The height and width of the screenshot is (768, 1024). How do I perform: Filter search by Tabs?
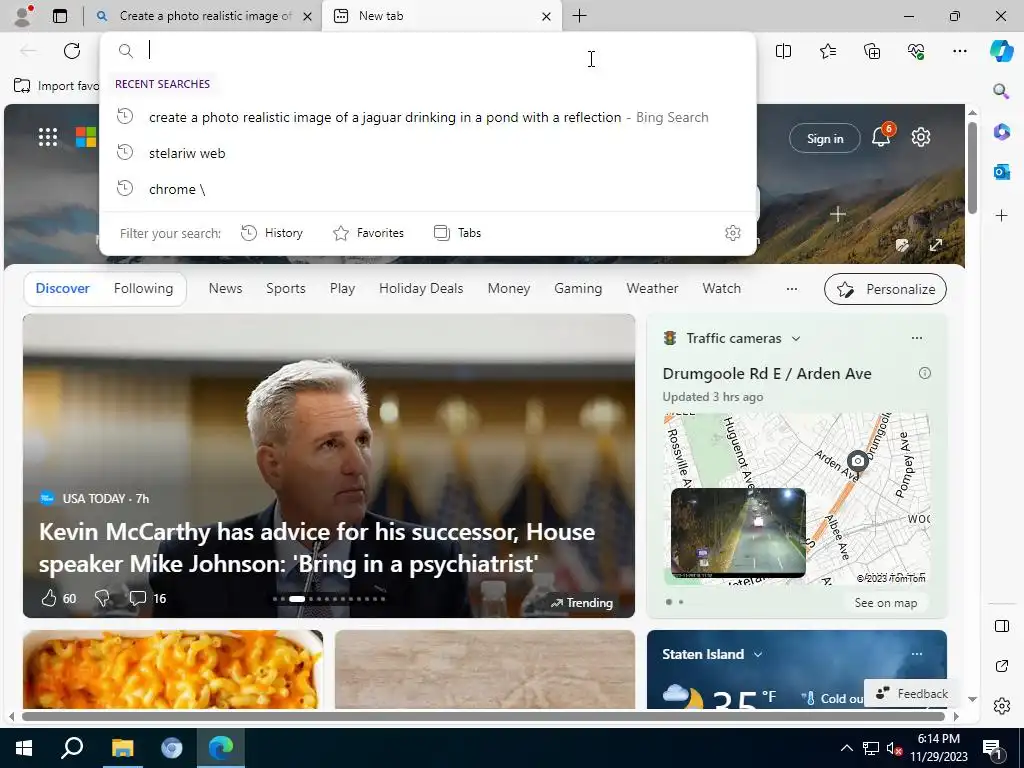click(458, 233)
